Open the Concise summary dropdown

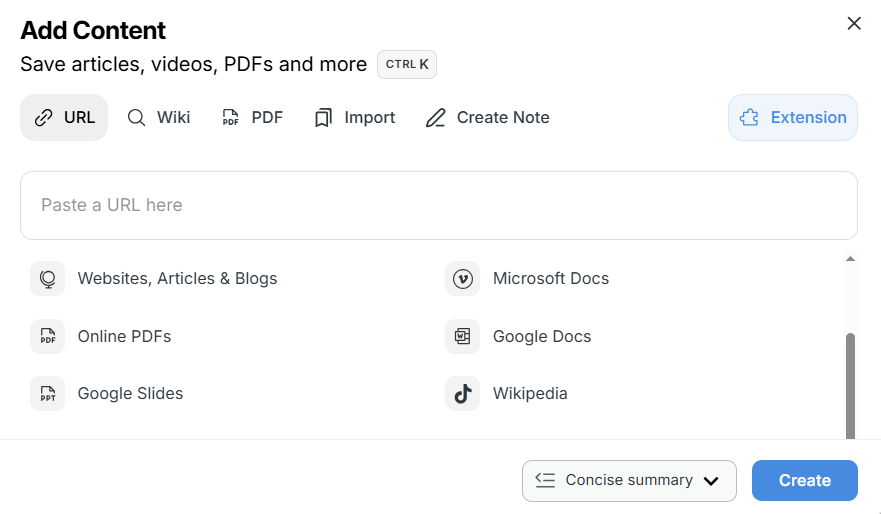(628, 480)
